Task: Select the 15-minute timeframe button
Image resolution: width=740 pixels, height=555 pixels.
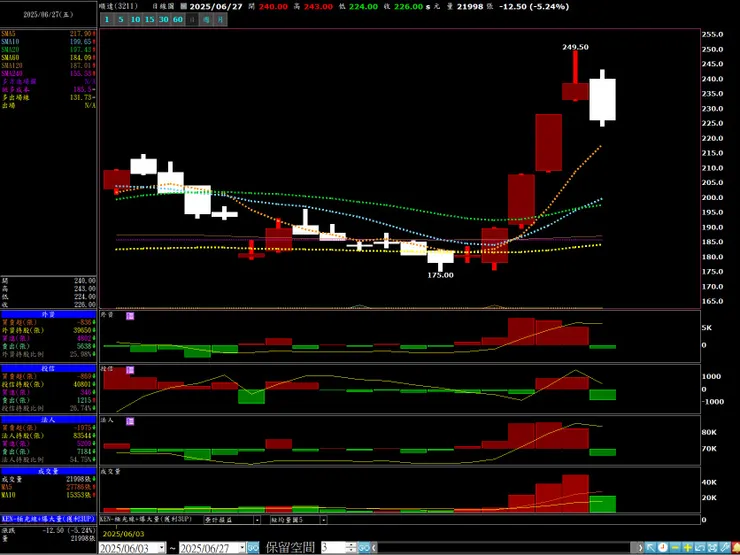Action: click(150, 19)
